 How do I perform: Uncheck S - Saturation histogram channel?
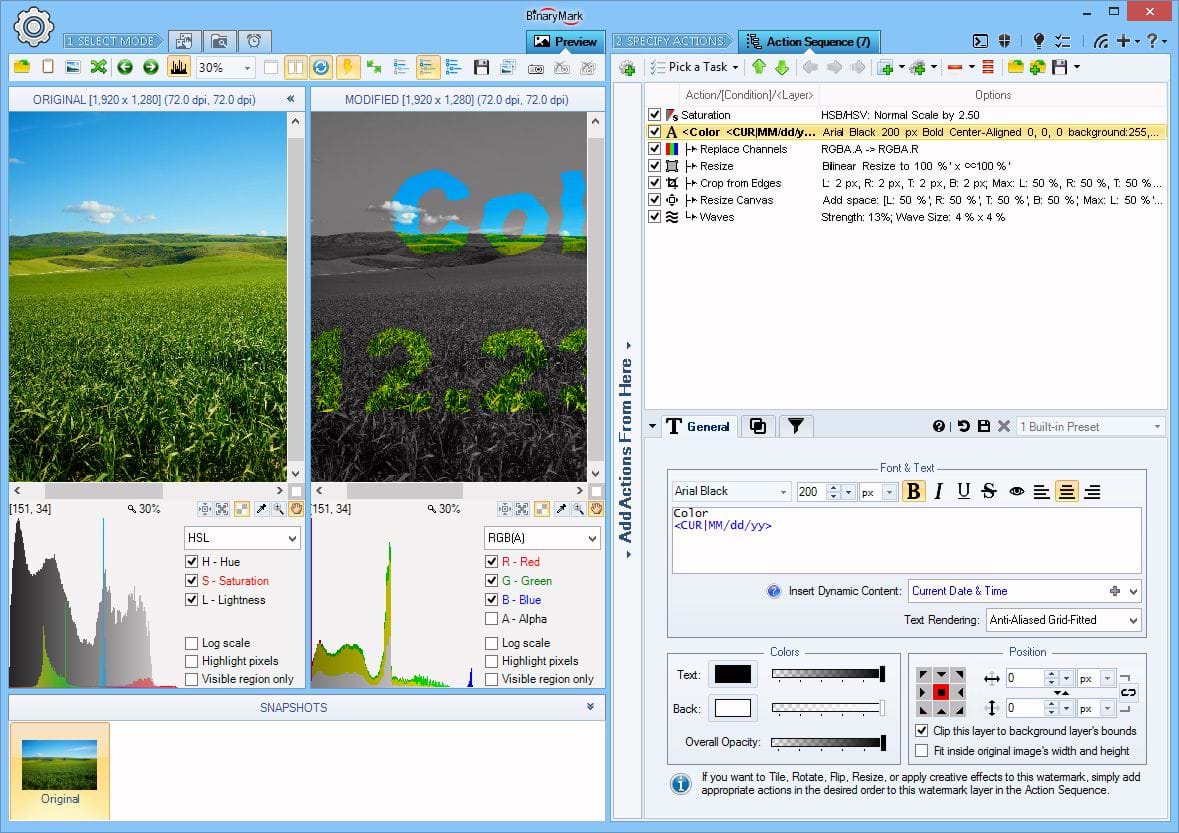point(192,581)
